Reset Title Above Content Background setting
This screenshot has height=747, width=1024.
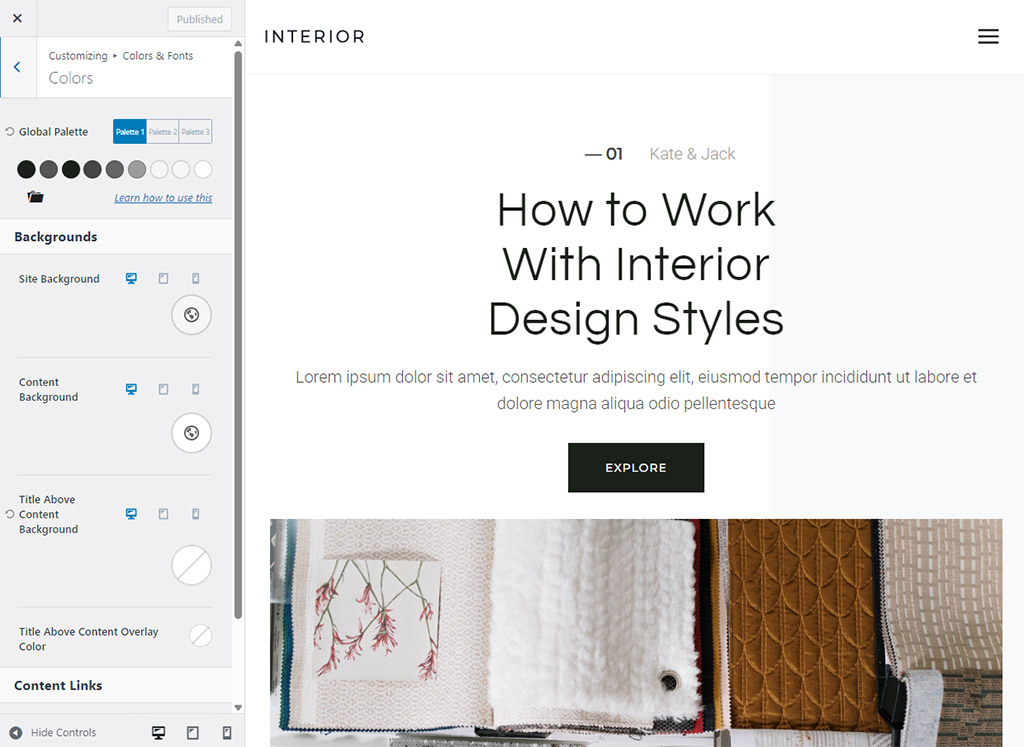point(10,514)
